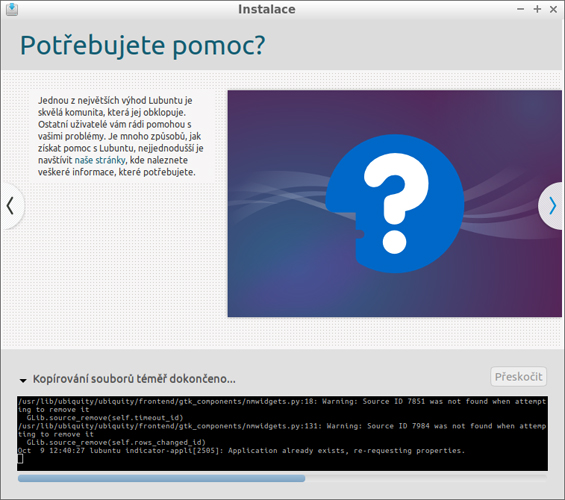
Task: Focus the black terminal output area
Action: point(282,434)
